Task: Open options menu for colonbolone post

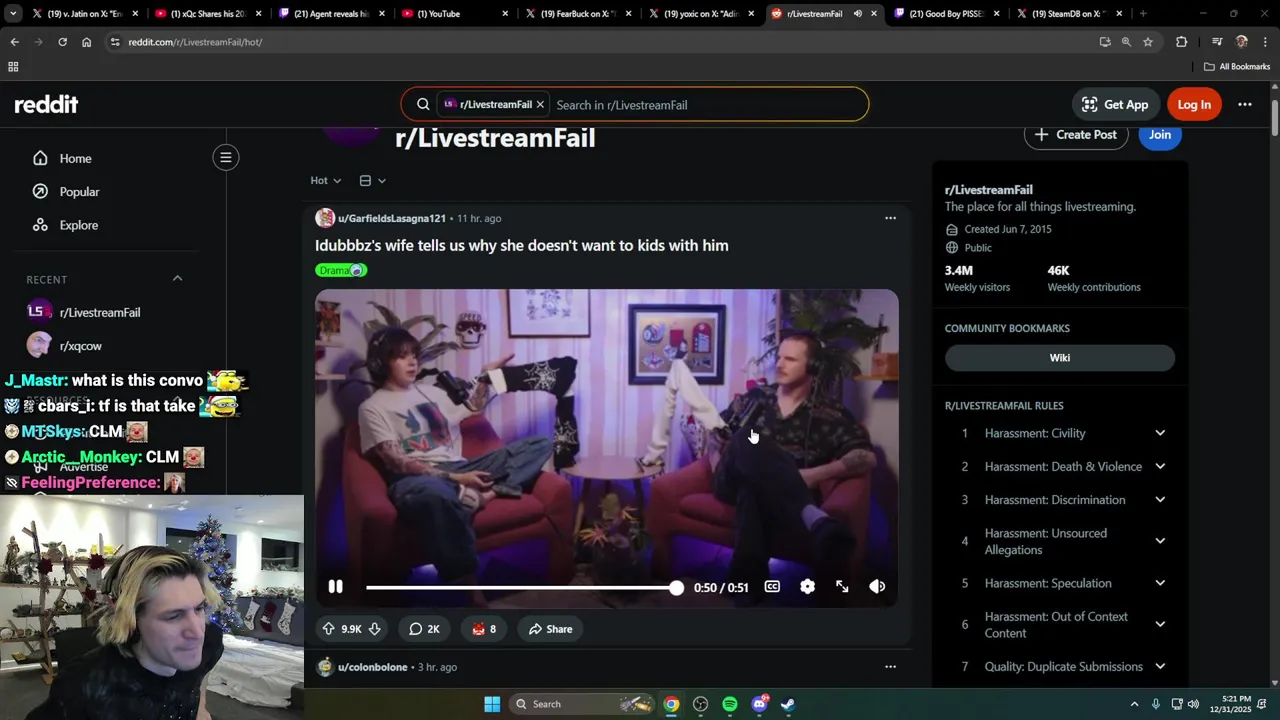Action: (x=890, y=667)
